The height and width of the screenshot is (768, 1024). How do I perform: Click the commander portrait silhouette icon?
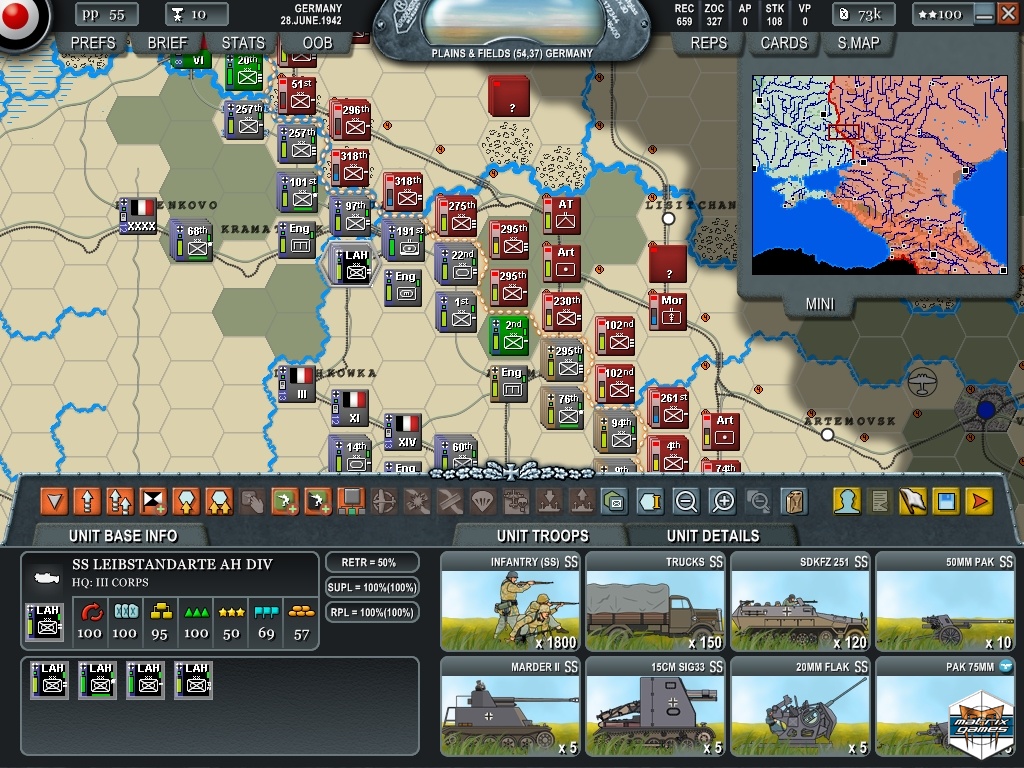(x=847, y=500)
